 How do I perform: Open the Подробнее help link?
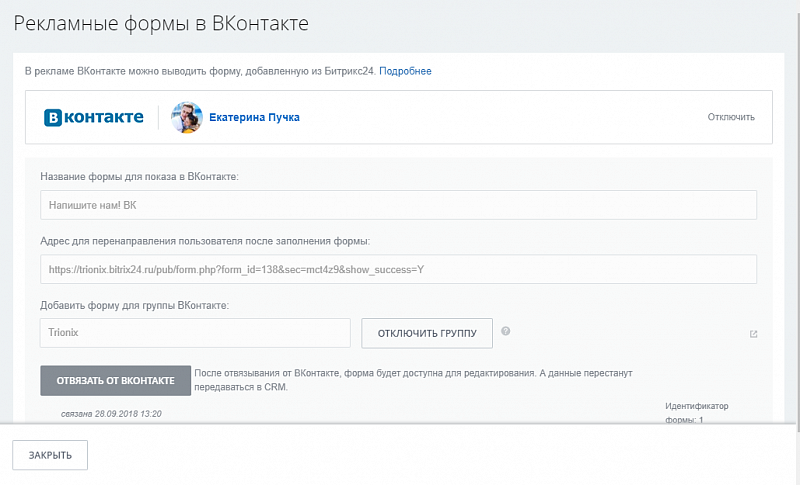pos(405,71)
